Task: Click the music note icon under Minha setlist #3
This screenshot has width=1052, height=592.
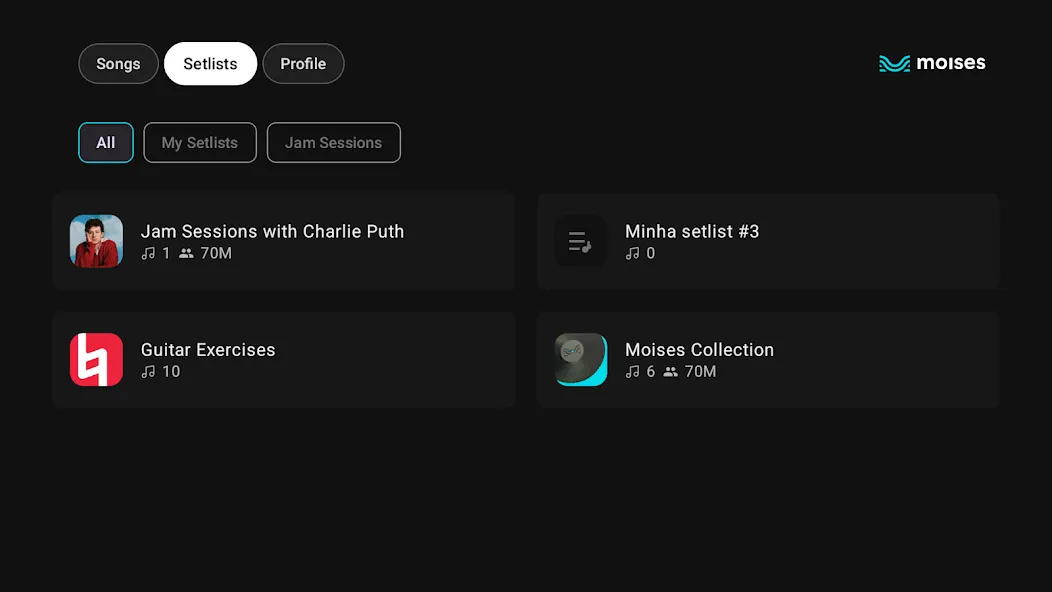Action: tap(633, 253)
